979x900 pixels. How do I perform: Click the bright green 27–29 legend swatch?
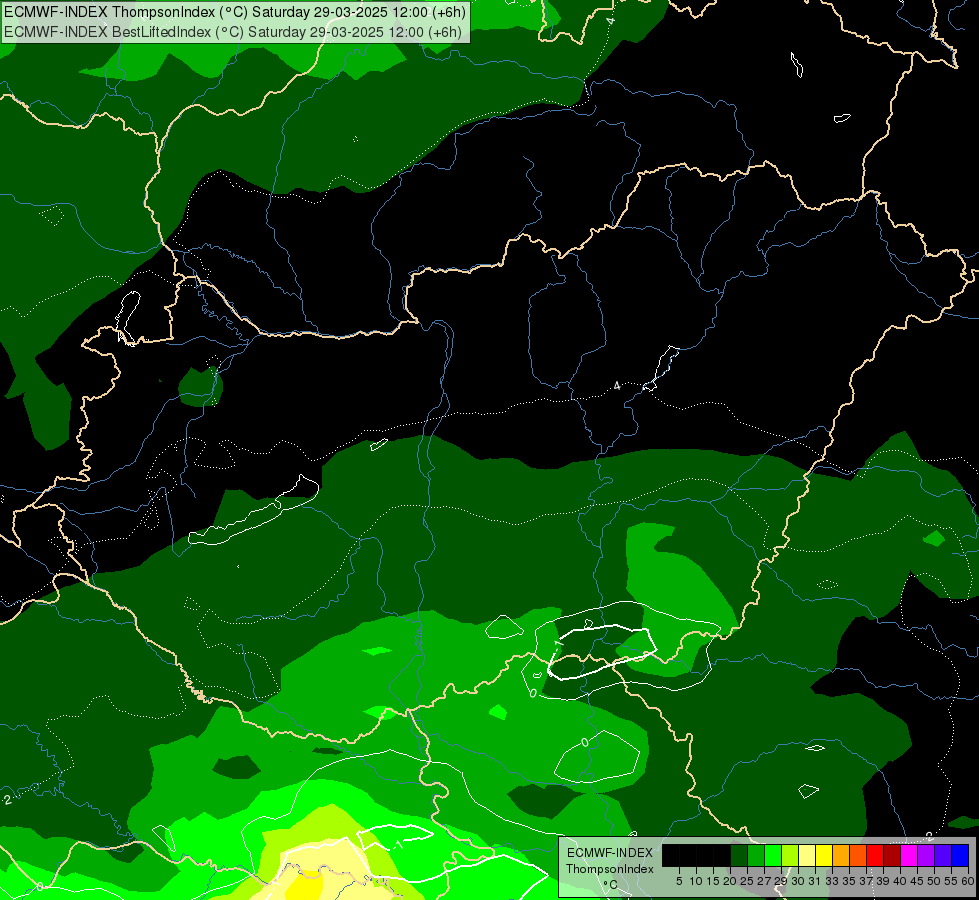coord(773,855)
